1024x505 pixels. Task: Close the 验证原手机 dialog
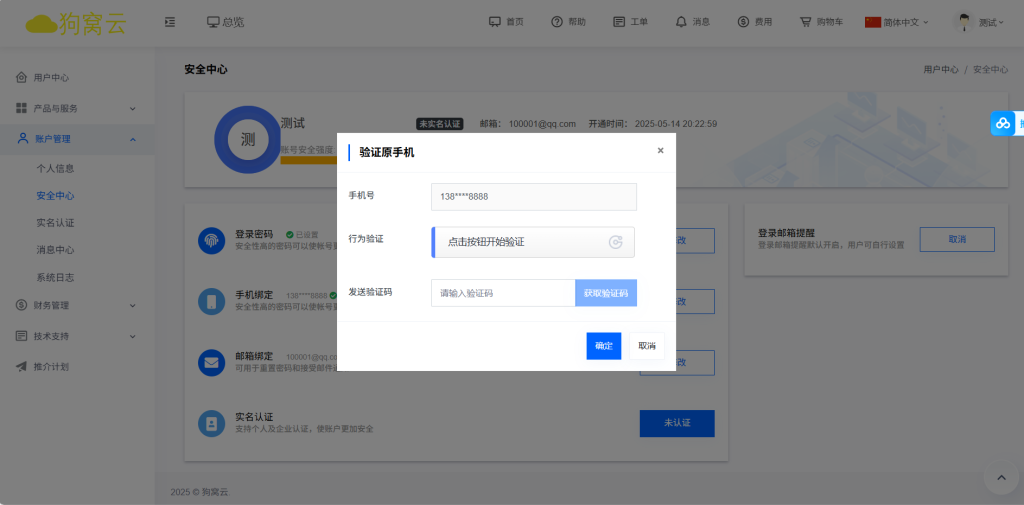660,150
